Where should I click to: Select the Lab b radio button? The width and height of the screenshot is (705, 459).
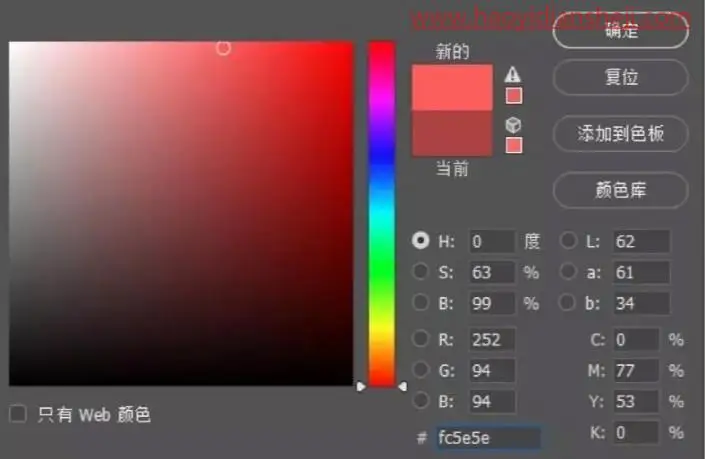pos(568,302)
